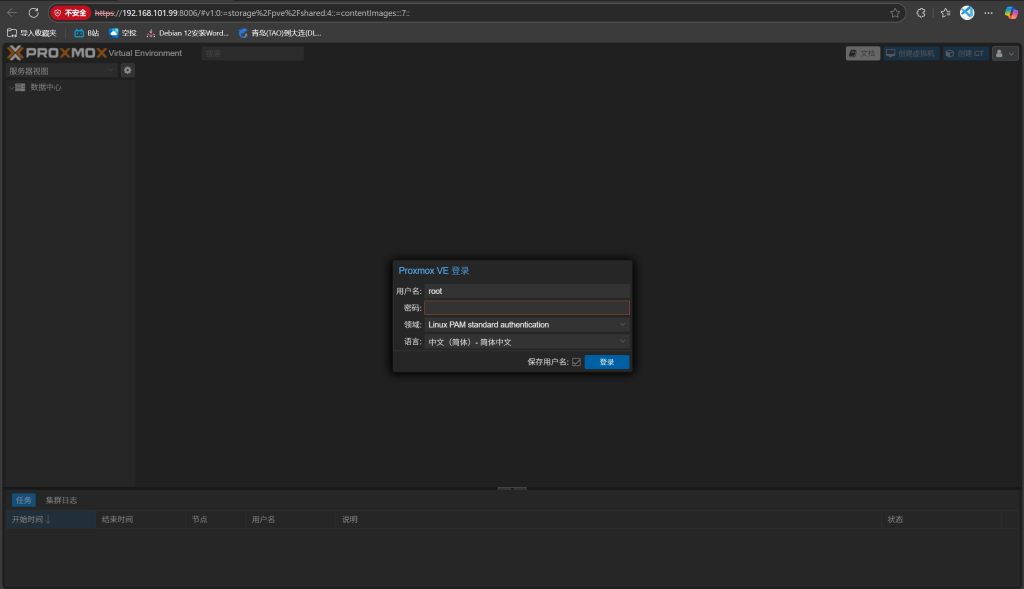
Task: Open the 服务器视图 view selector dropdown
Action: coord(62,71)
